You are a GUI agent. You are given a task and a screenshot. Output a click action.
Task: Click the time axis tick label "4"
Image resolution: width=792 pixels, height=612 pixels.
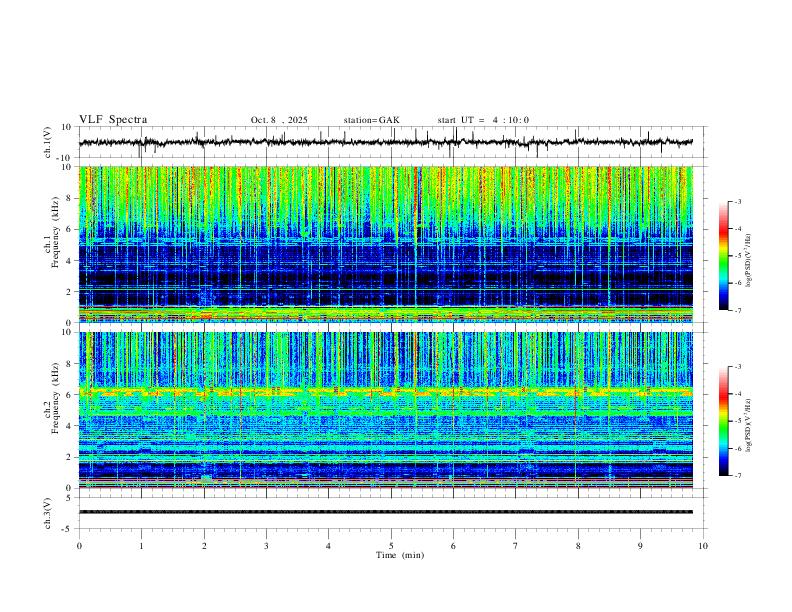(328, 546)
